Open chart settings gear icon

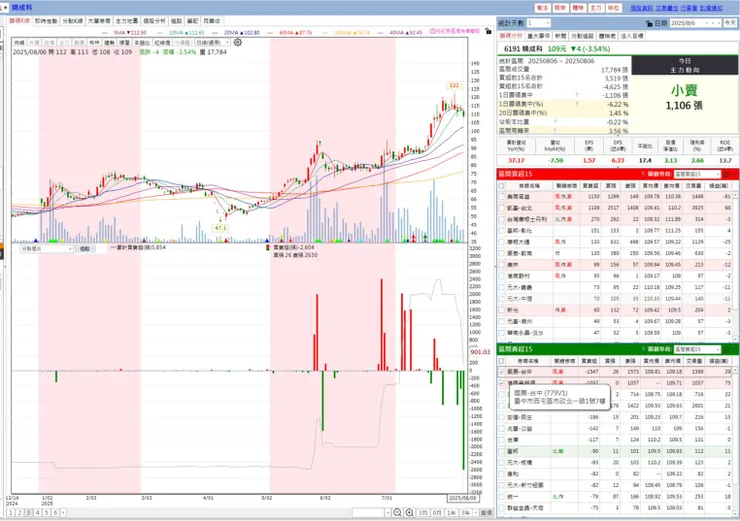point(238,42)
